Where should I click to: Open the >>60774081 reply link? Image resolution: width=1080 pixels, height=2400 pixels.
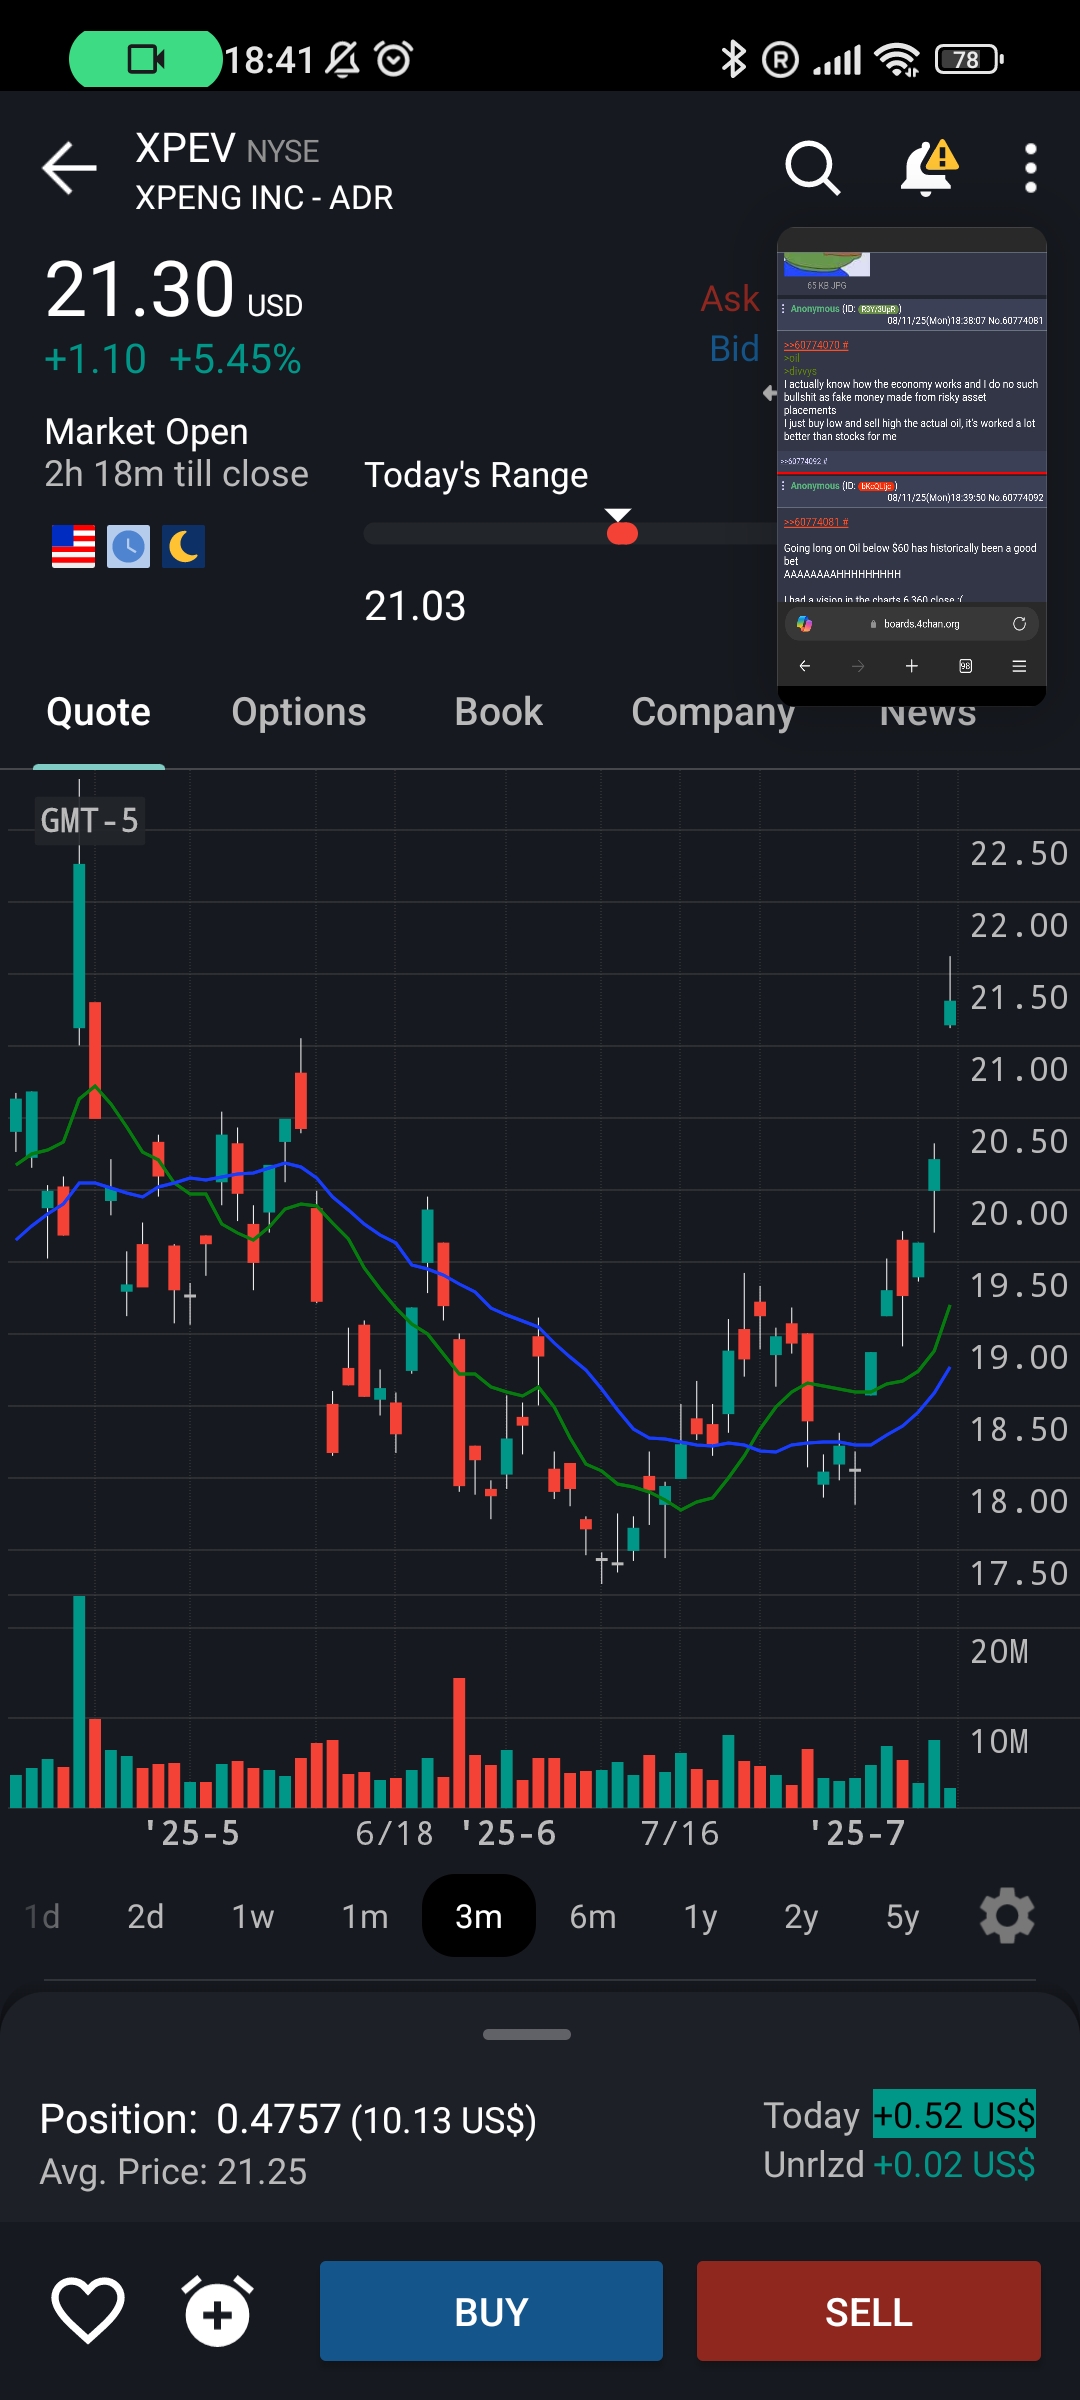[x=816, y=522]
